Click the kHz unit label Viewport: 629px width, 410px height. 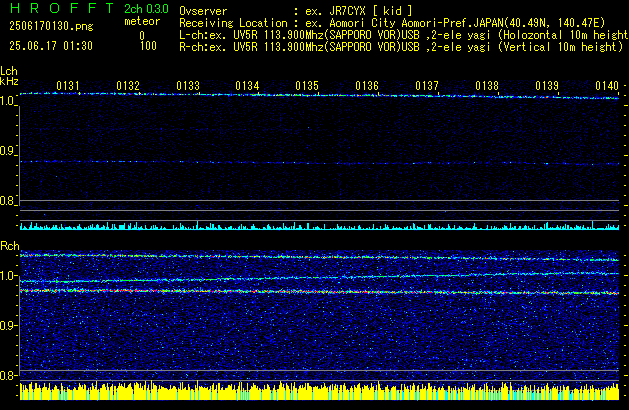pyautogui.click(x=9, y=81)
